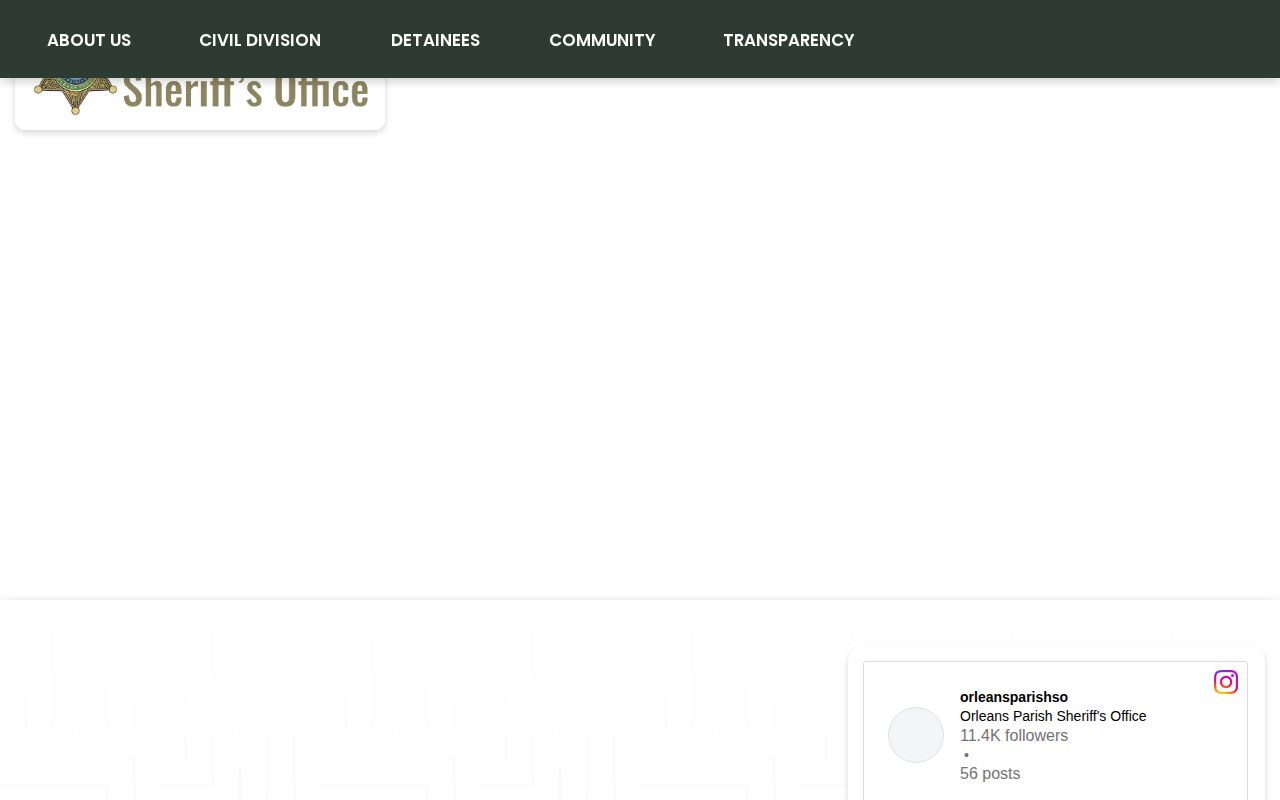Open the Transparency menu
1280x800 pixels.
(789, 40)
